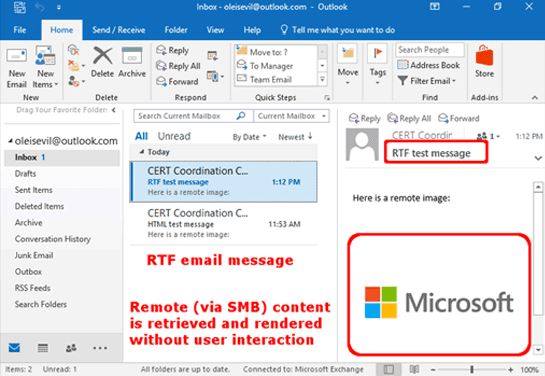Expand the message header chevron

coord(538,158)
